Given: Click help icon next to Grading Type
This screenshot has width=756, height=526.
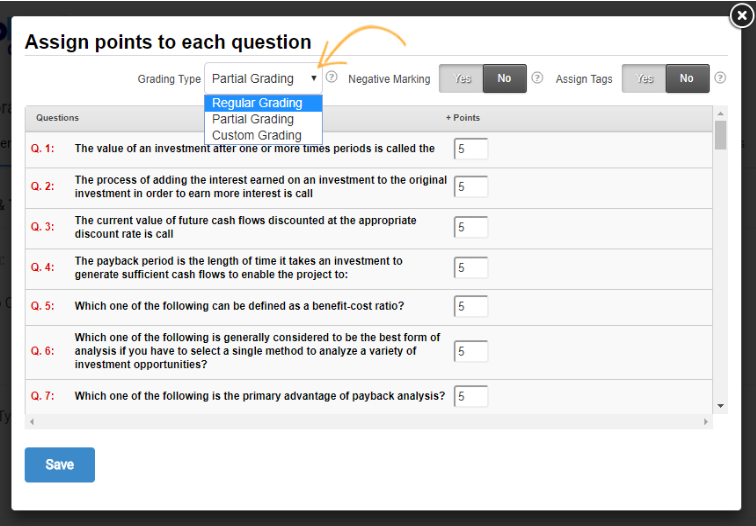Looking at the screenshot, I should (x=332, y=77).
